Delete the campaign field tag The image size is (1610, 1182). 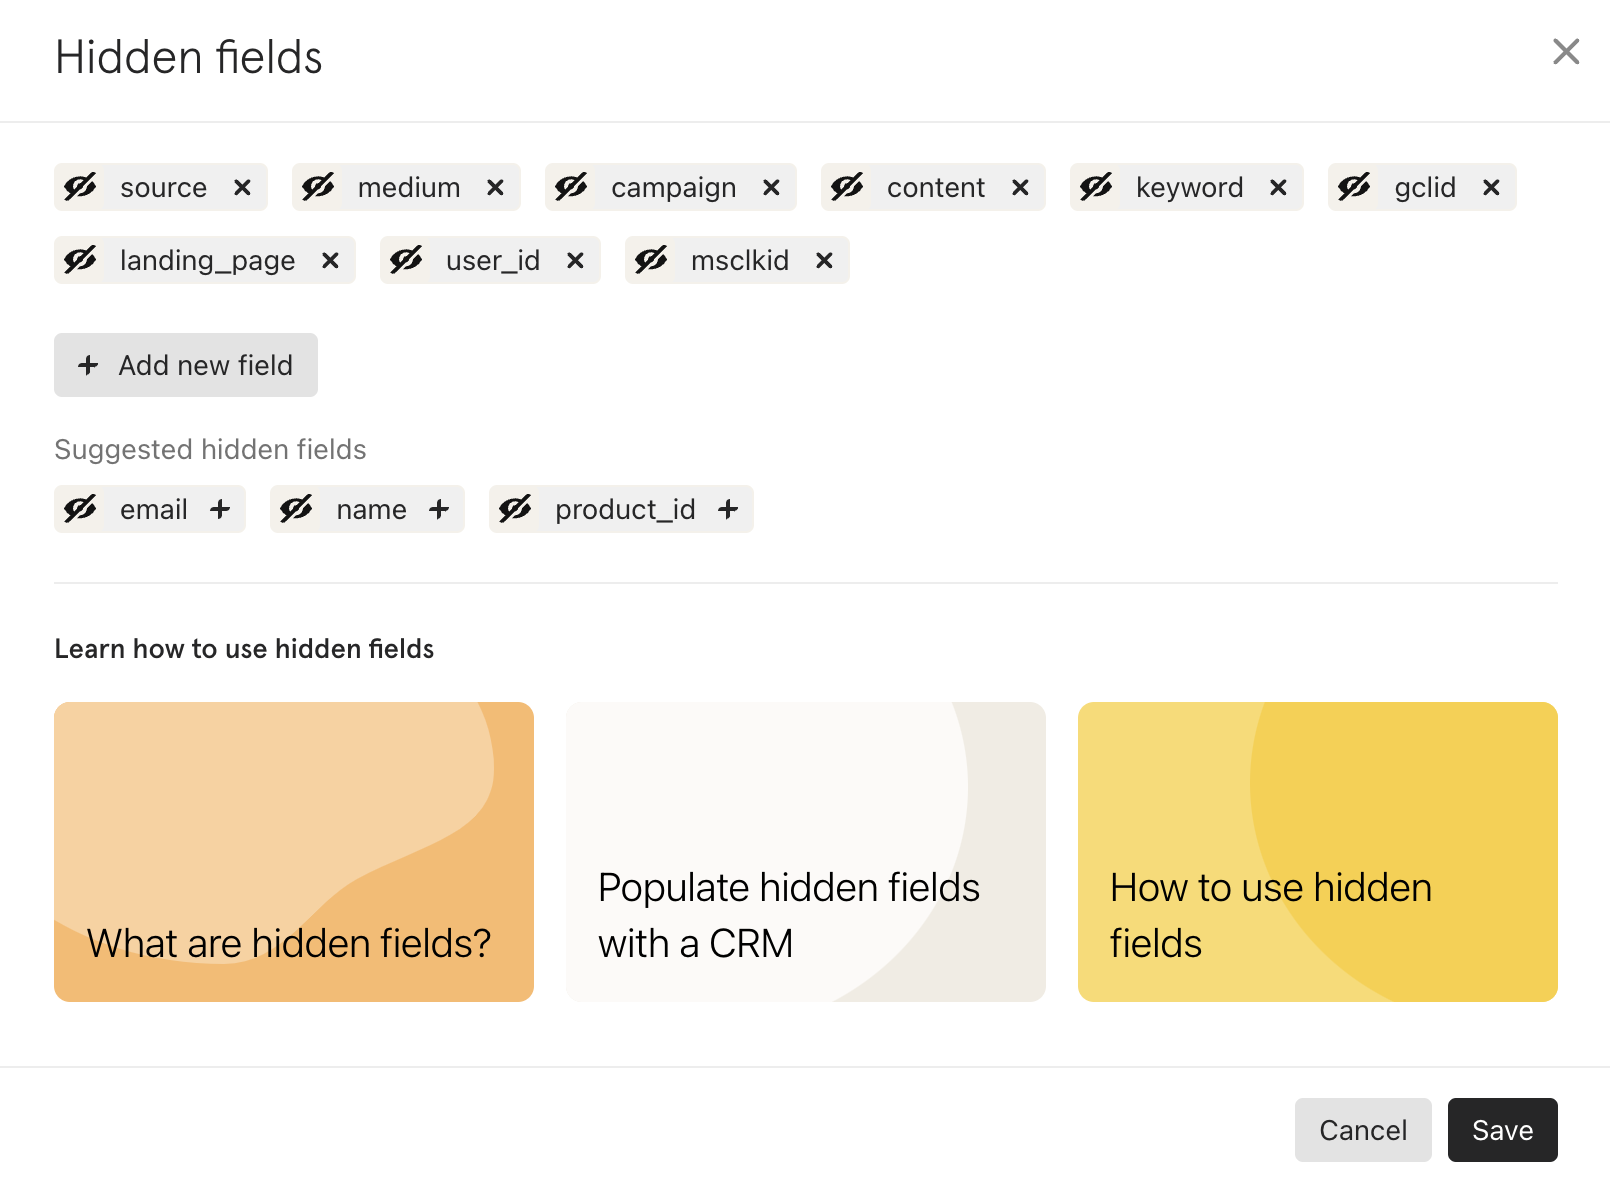pos(771,188)
